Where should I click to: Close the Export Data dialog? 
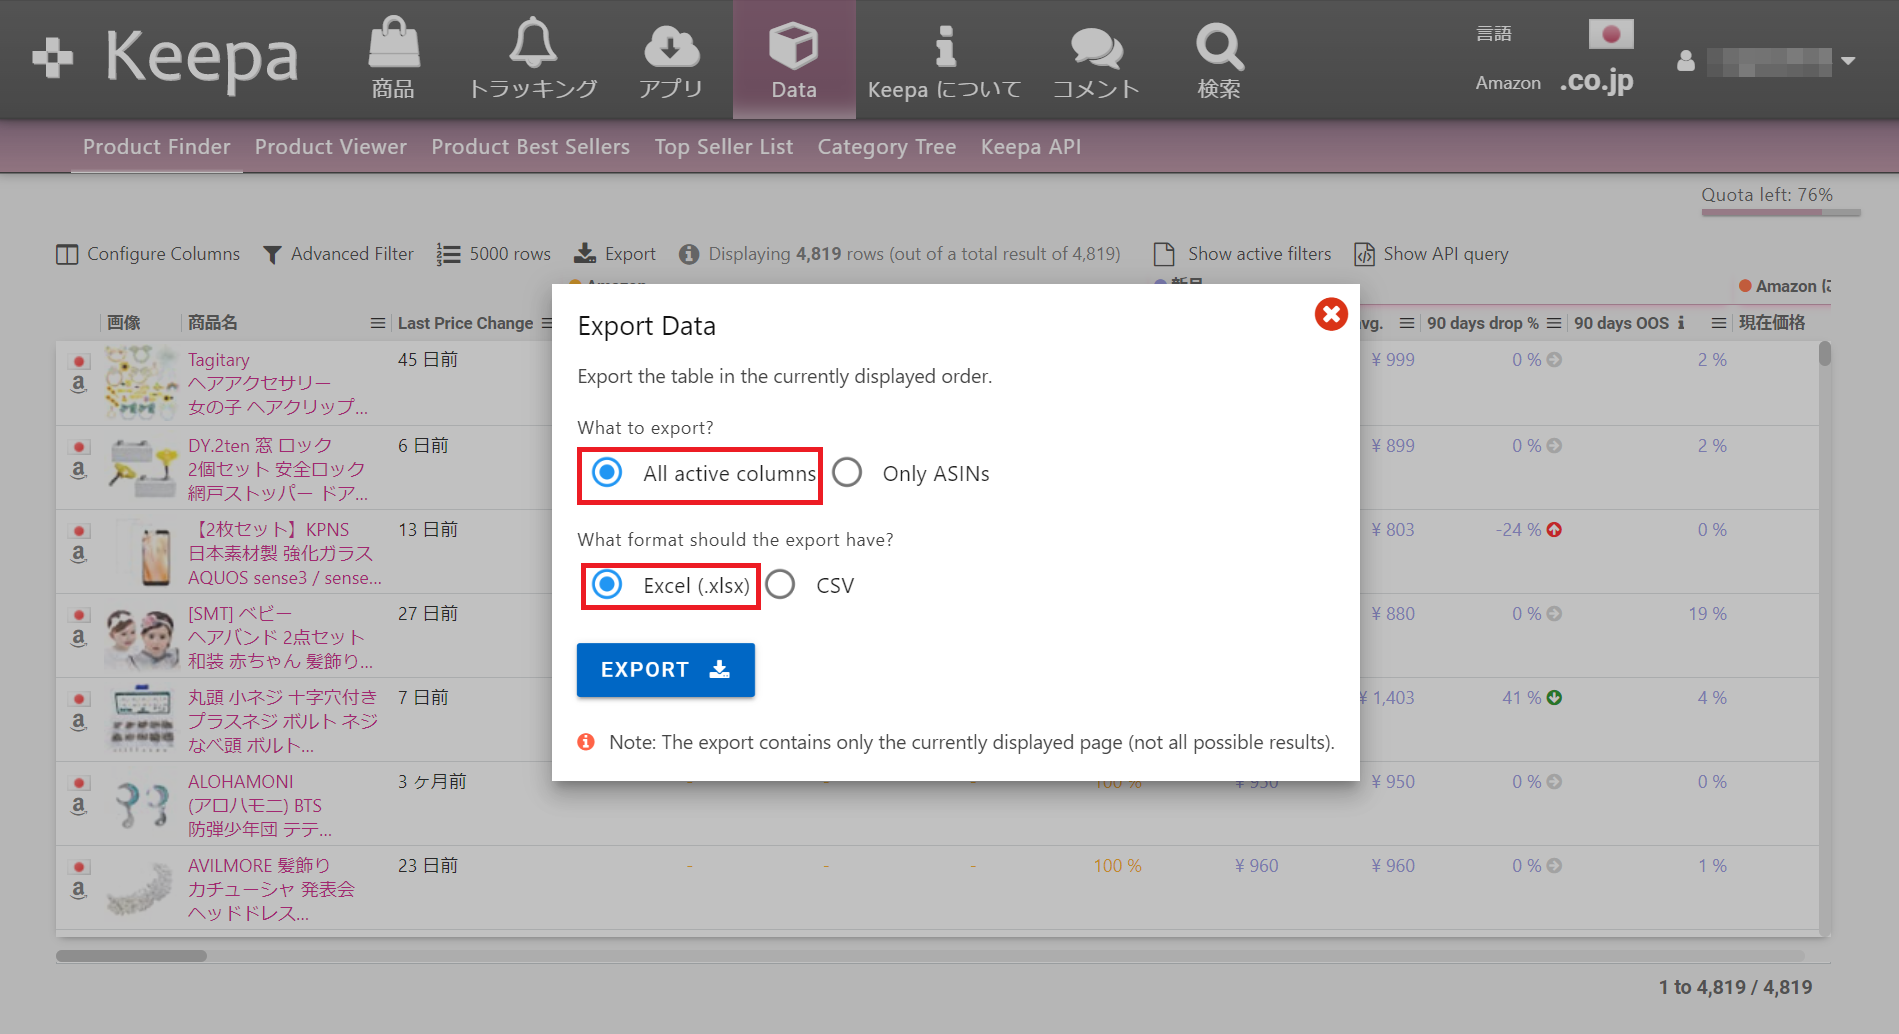(x=1331, y=314)
